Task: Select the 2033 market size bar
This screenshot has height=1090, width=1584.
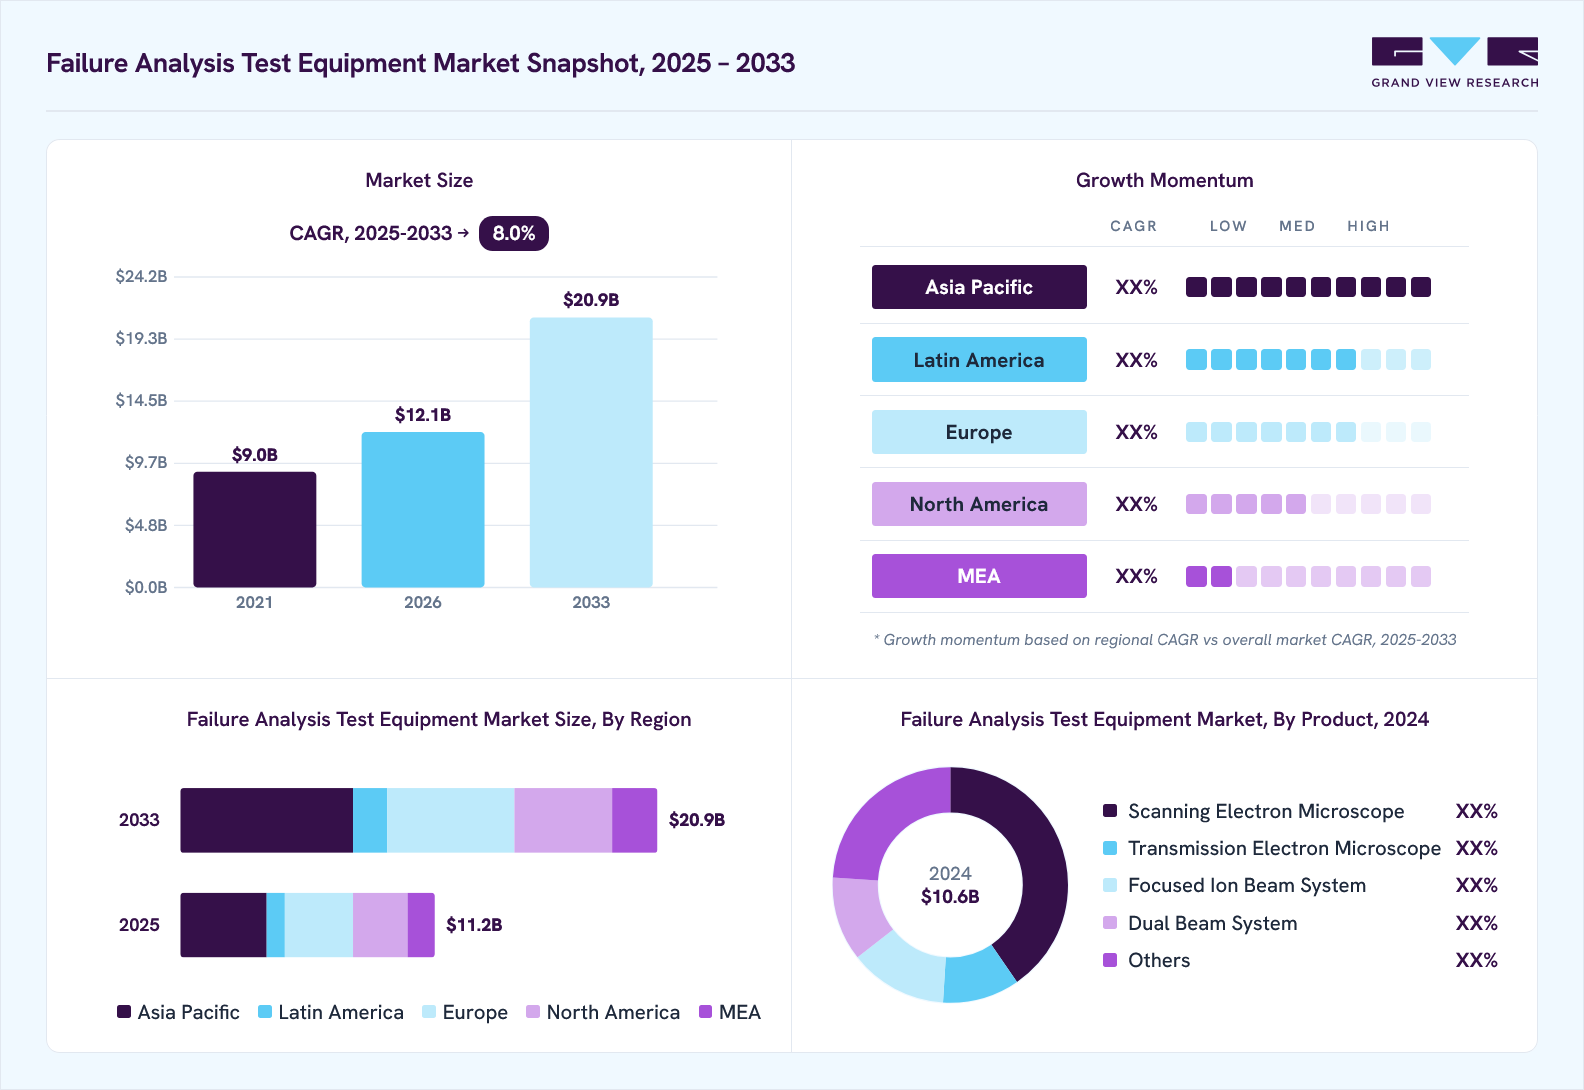Action: click(591, 452)
